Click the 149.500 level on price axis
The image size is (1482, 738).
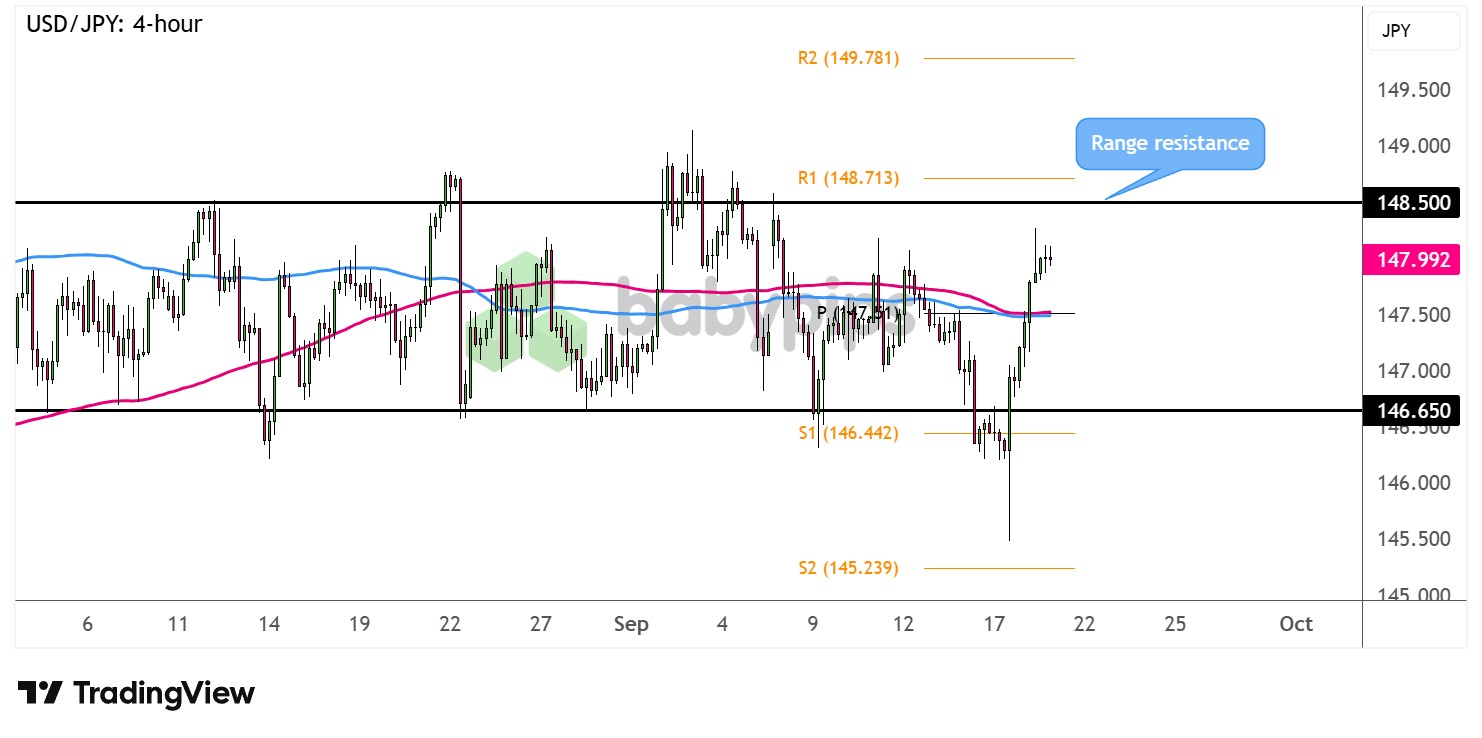[1413, 90]
